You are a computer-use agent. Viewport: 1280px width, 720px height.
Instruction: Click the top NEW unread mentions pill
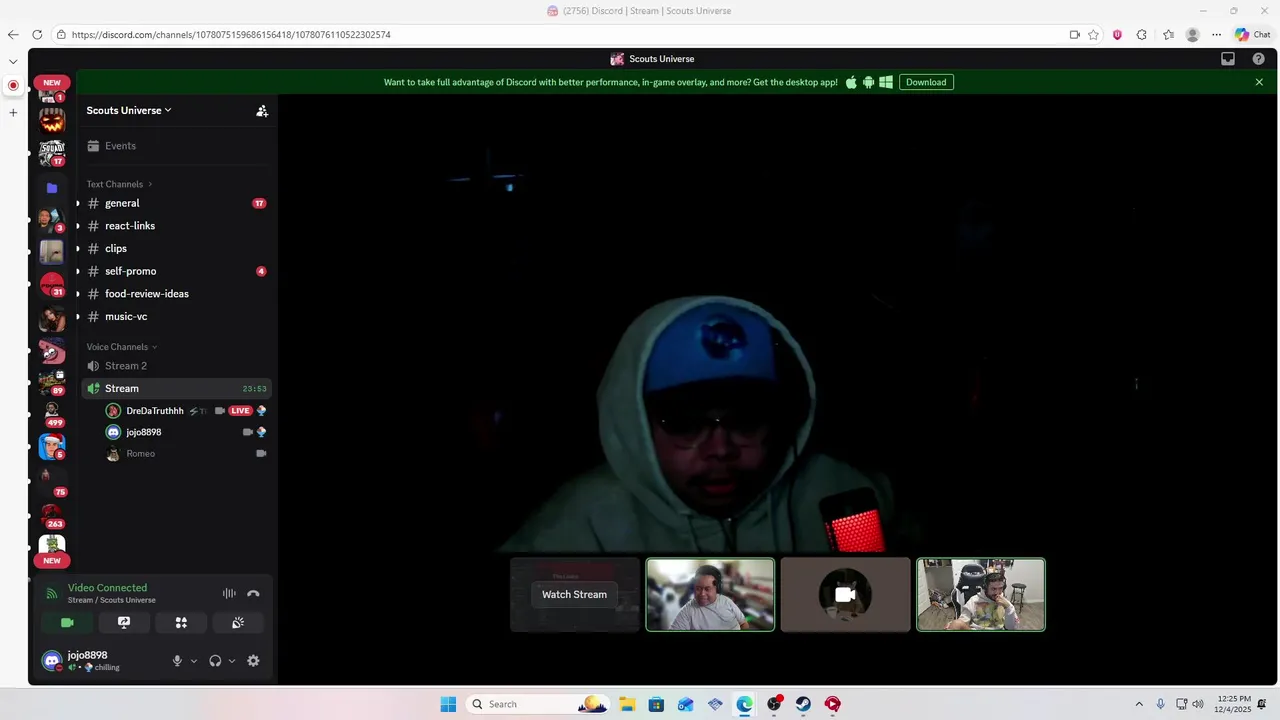[x=52, y=83]
